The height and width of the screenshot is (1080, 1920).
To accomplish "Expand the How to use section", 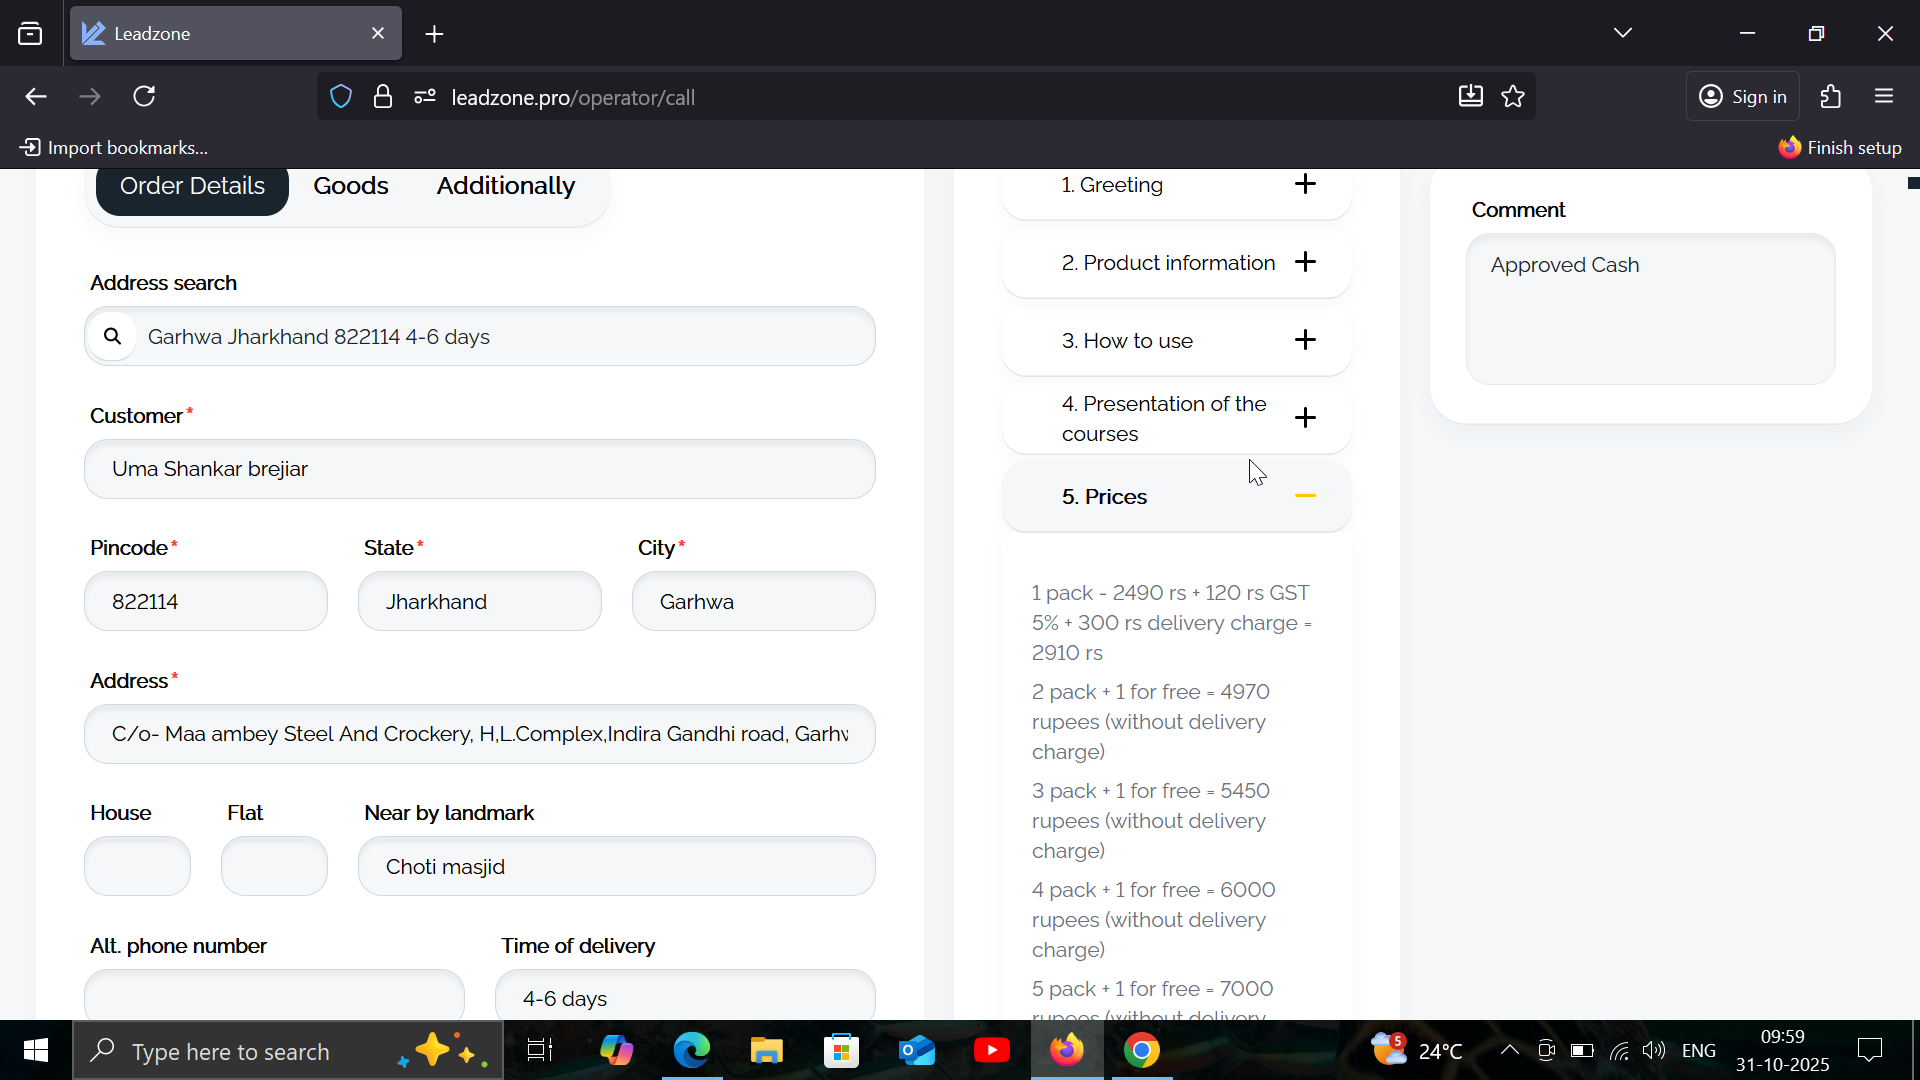I will pos(1305,340).
